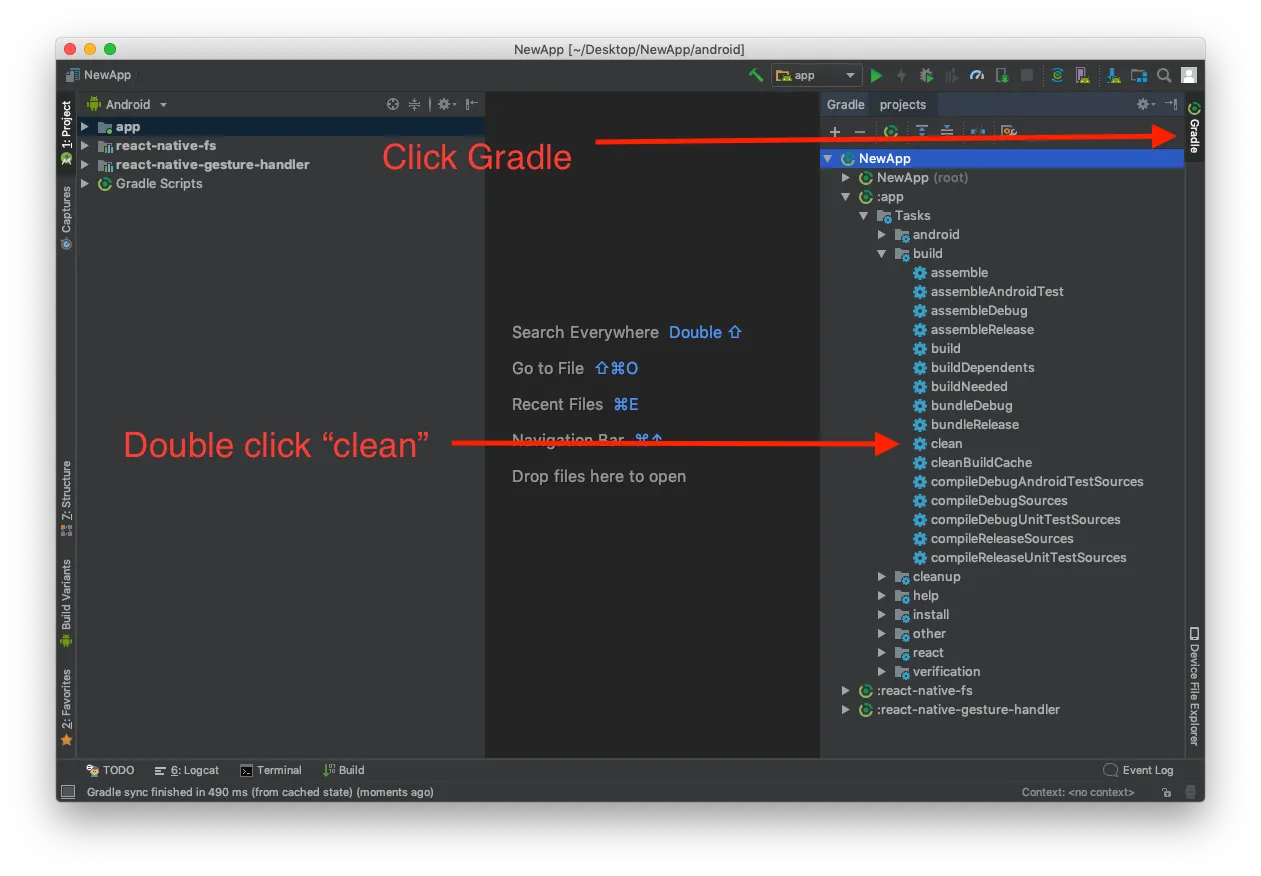Image resolution: width=1261 pixels, height=876 pixels.
Task: Click Apply Changes lightning bolt icon
Action: (x=902, y=75)
